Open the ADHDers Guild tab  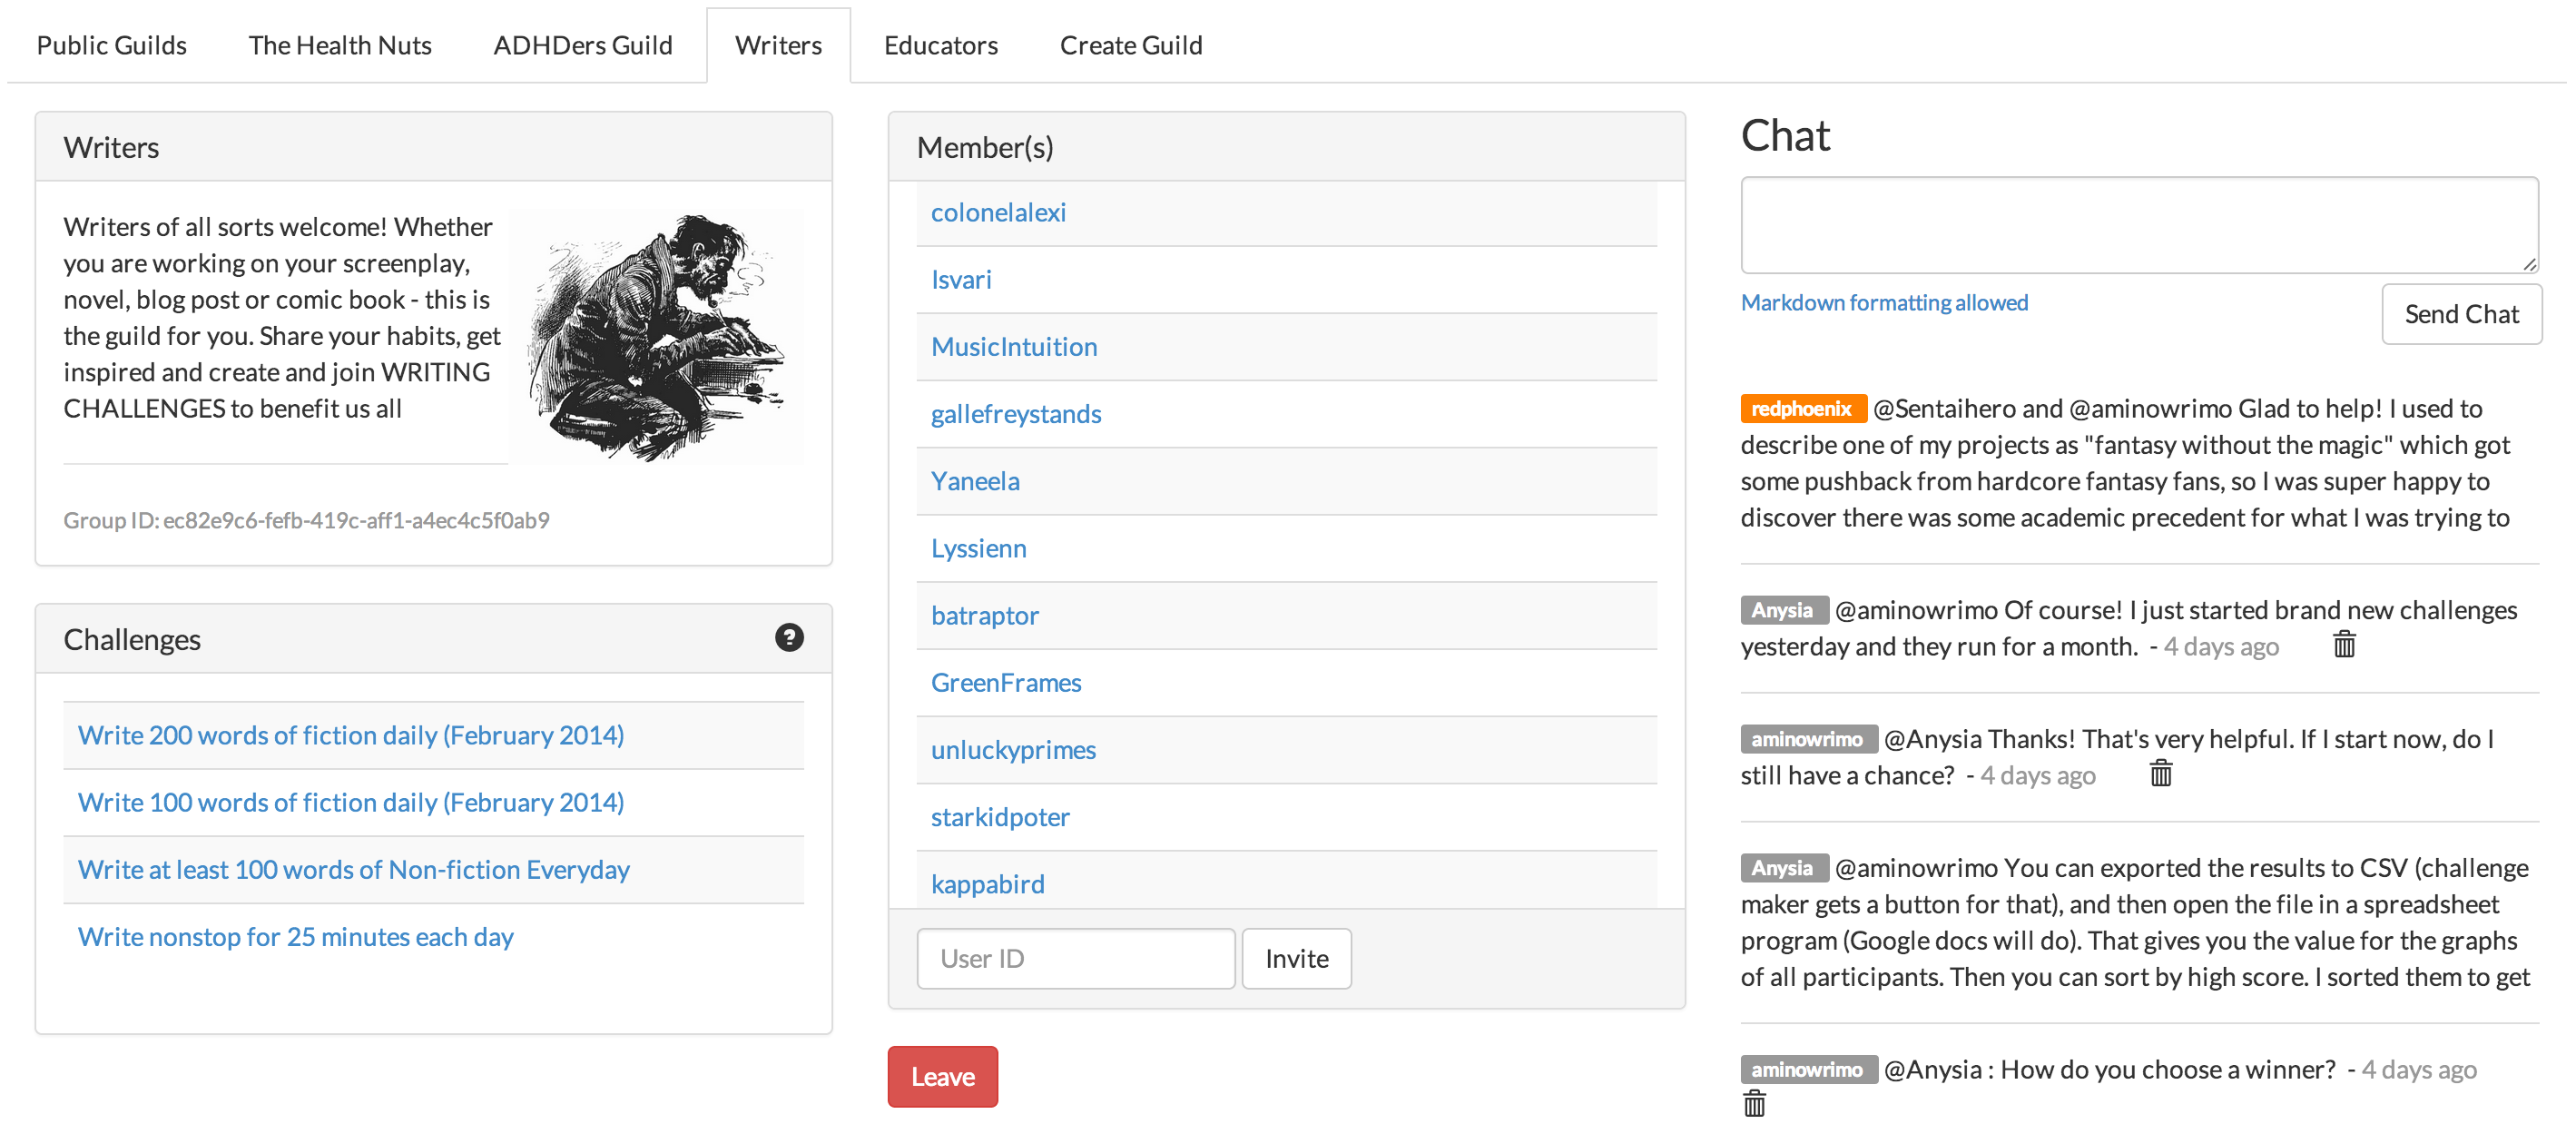tap(583, 45)
